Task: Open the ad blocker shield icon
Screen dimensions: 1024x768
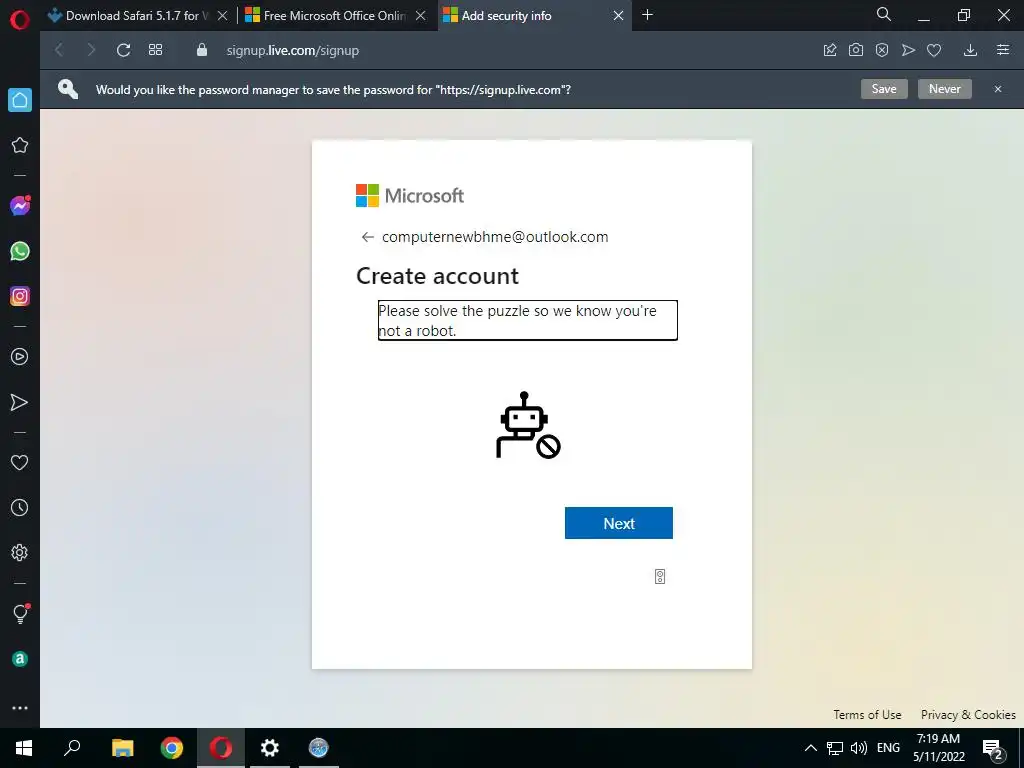Action: coord(882,50)
